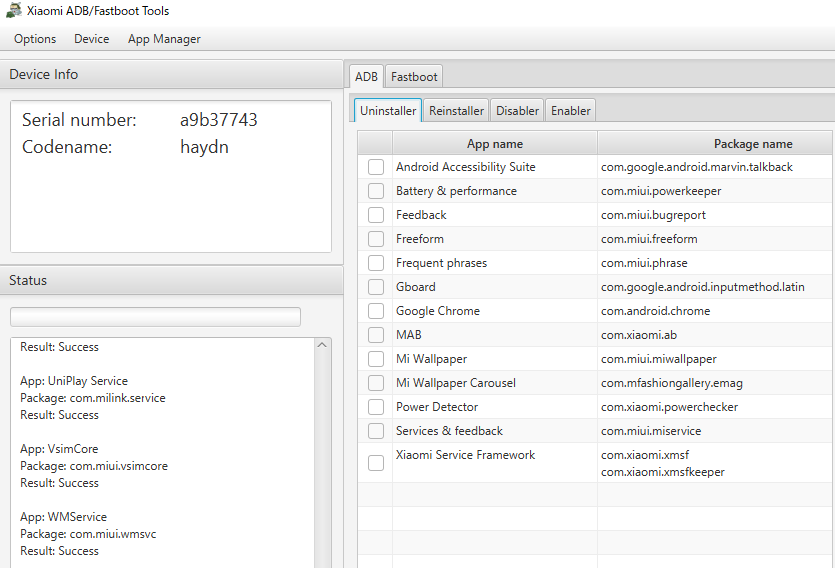Select the Frequent phrases checkbox
Screen dimensions: 835x568
(x=376, y=263)
